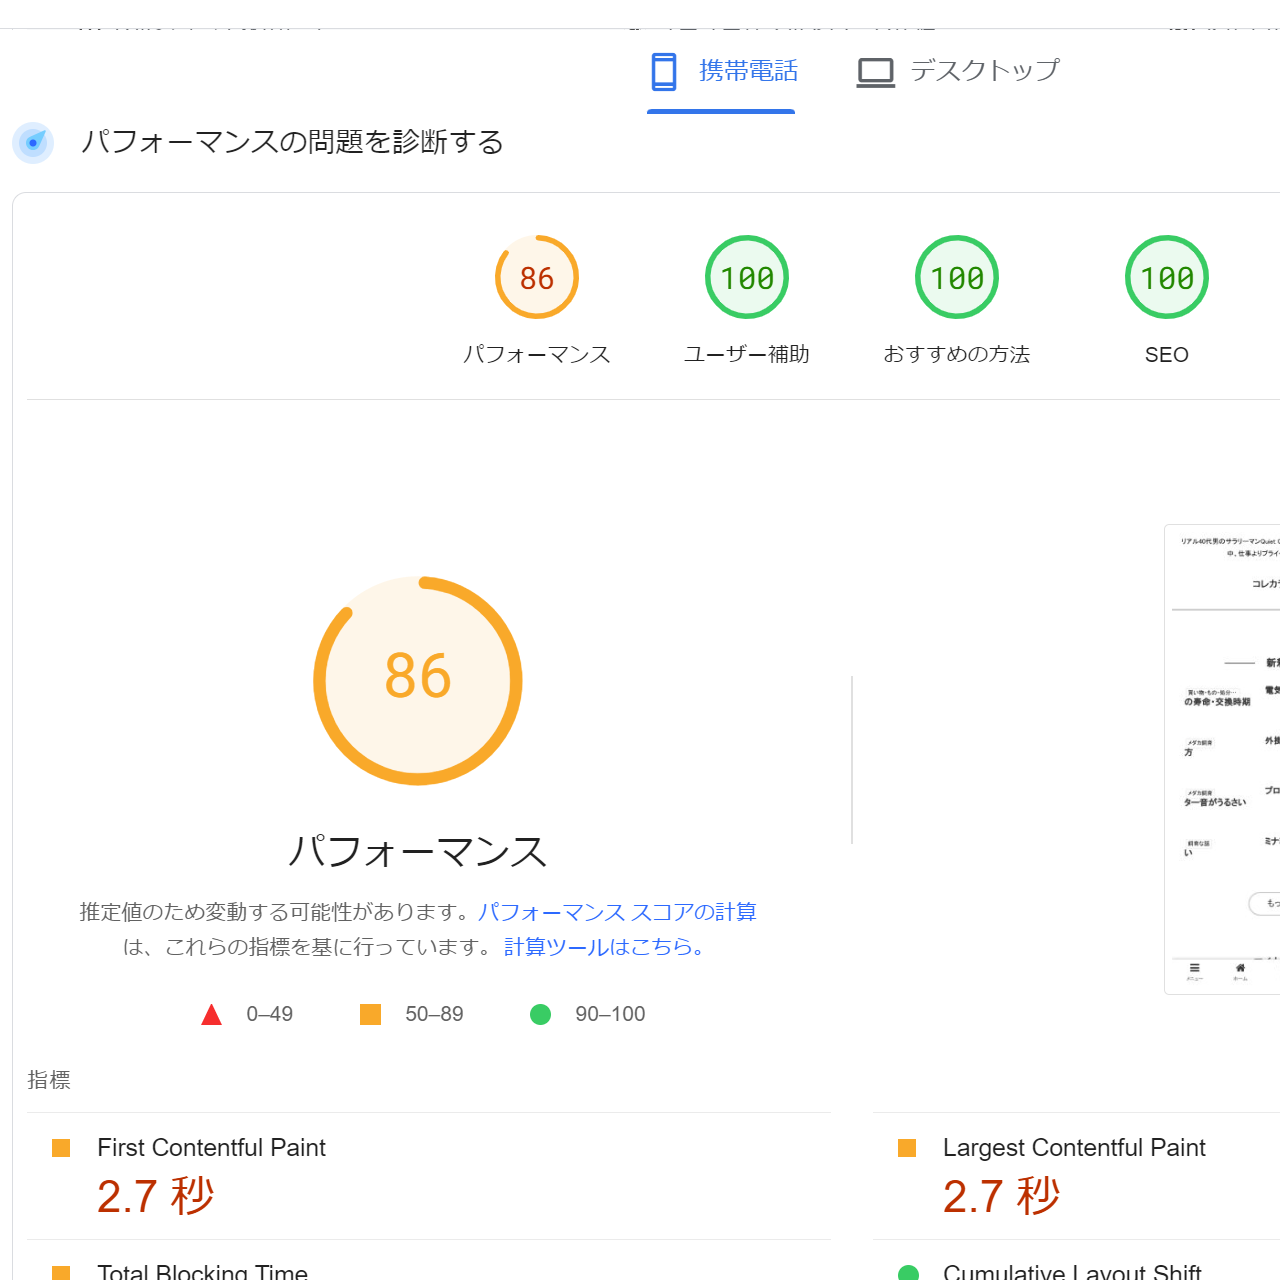Click the red triangle 0–49 legend icon

[211, 1015]
